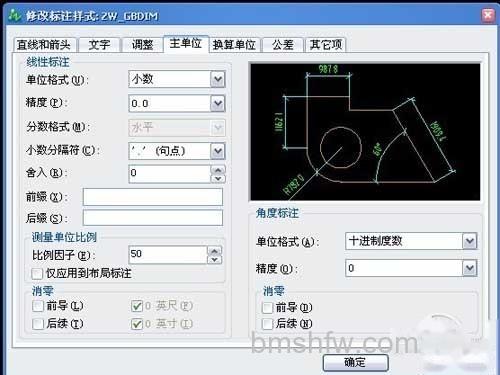500x375 pixels.
Task: Toggle angular 后续(N) checkbox
Action: click(x=268, y=324)
